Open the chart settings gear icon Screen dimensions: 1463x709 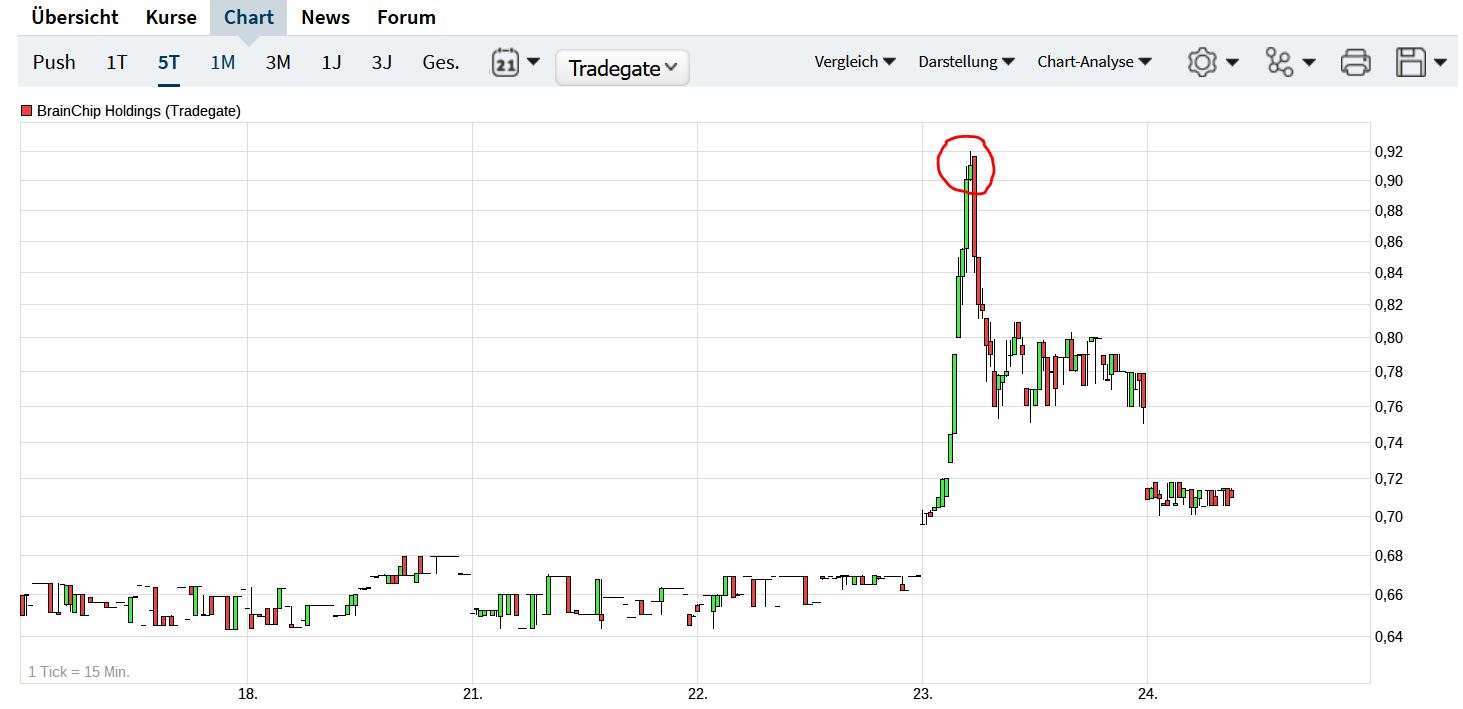click(1204, 61)
